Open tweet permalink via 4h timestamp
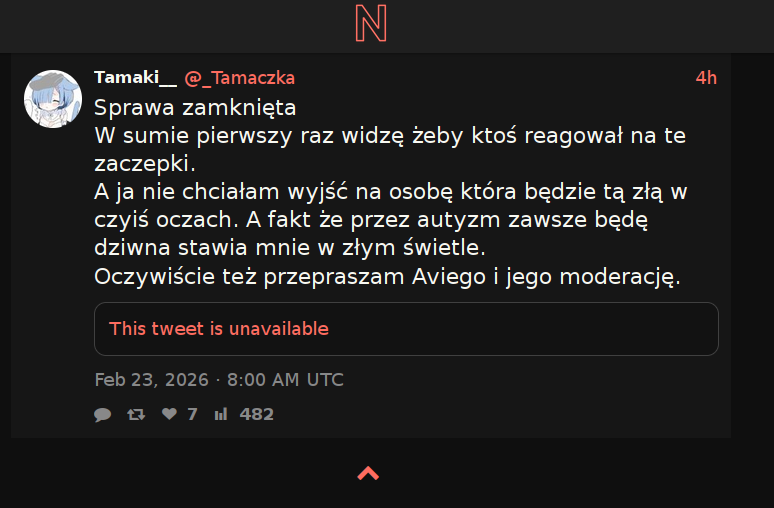 click(x=706, y=78)
